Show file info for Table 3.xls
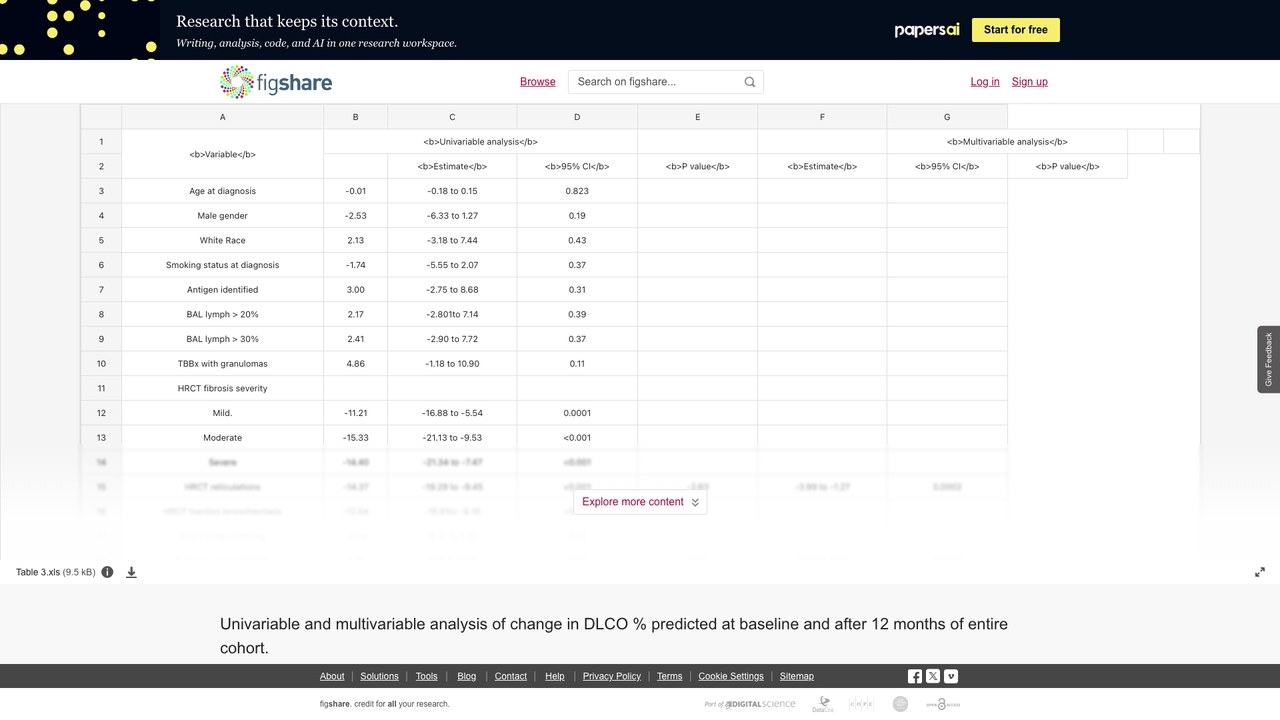Screen dimensions: 1280x720 (107, 572)
